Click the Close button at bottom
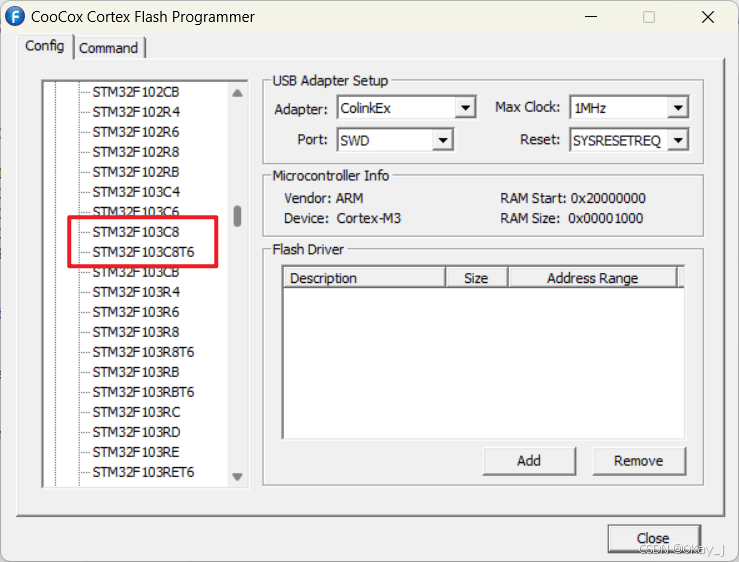Image resolution: width=739 pixels, height=562 pixels. (x=653, y=538)
